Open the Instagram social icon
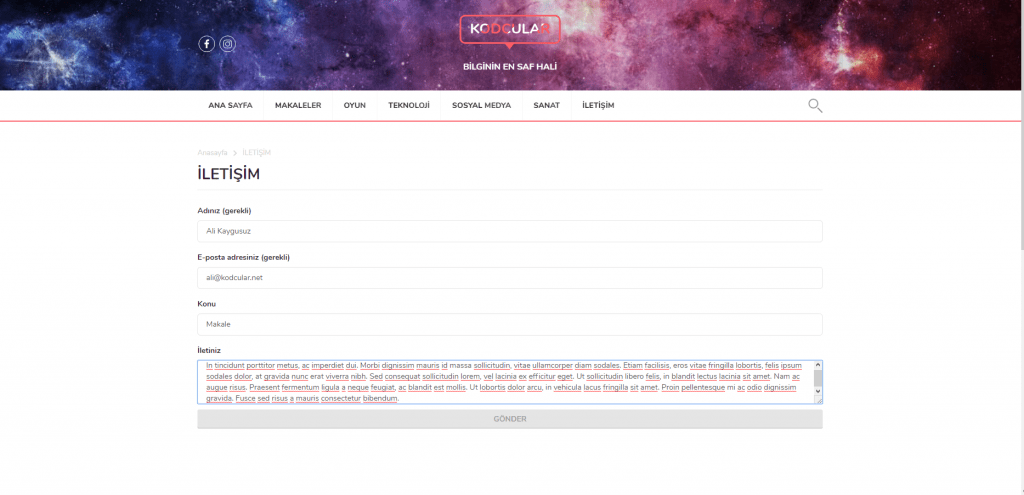 coord(227,44)
